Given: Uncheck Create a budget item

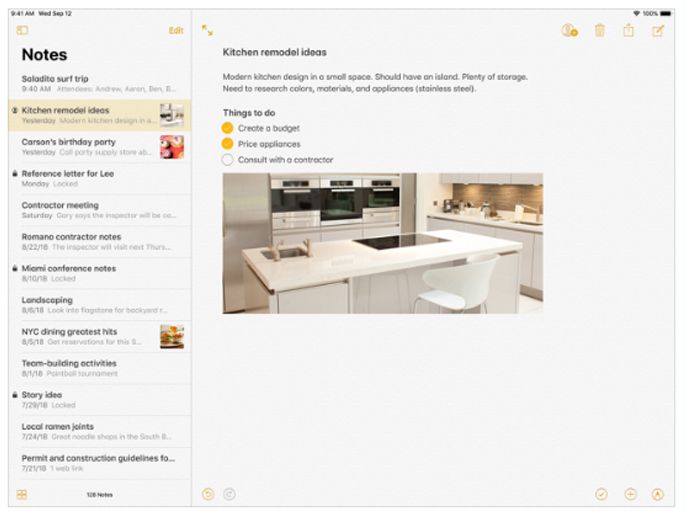Looking at the screenshot, I should pos(227,128).
